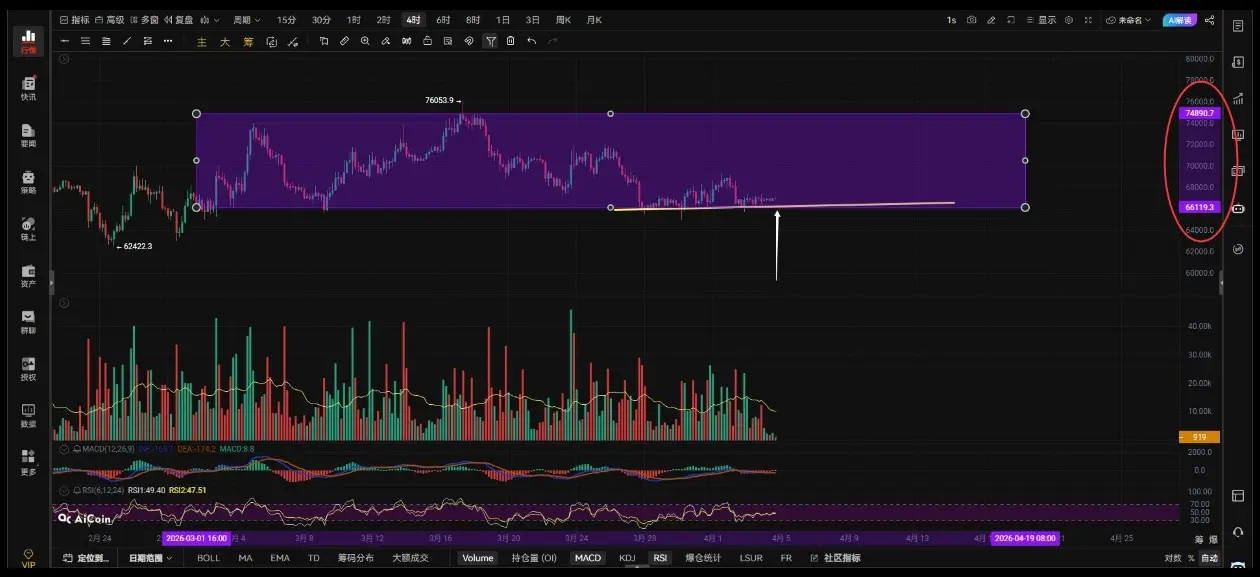The image size is (1260, 577).
Task: Click the AI解读 button
Action: click(x=1179, y=20)
